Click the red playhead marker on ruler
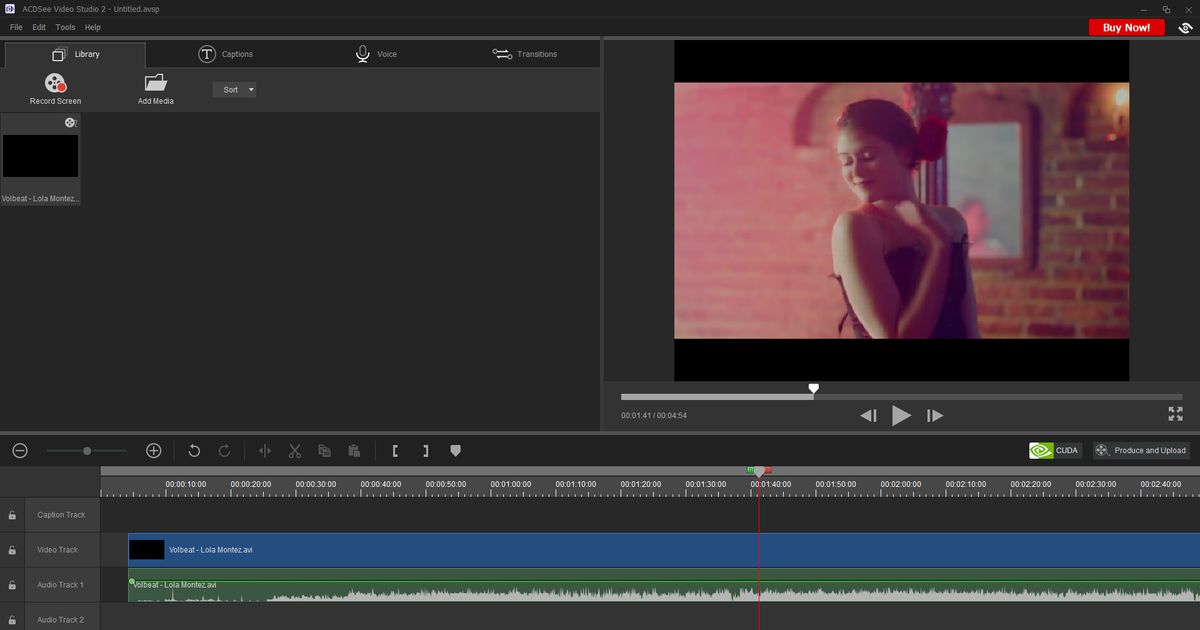Screen dimensions: 1200x630 tap(759, 471)
